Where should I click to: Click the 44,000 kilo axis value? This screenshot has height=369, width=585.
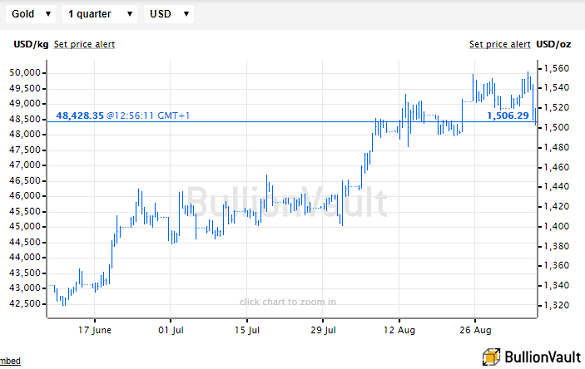[25, 257]
